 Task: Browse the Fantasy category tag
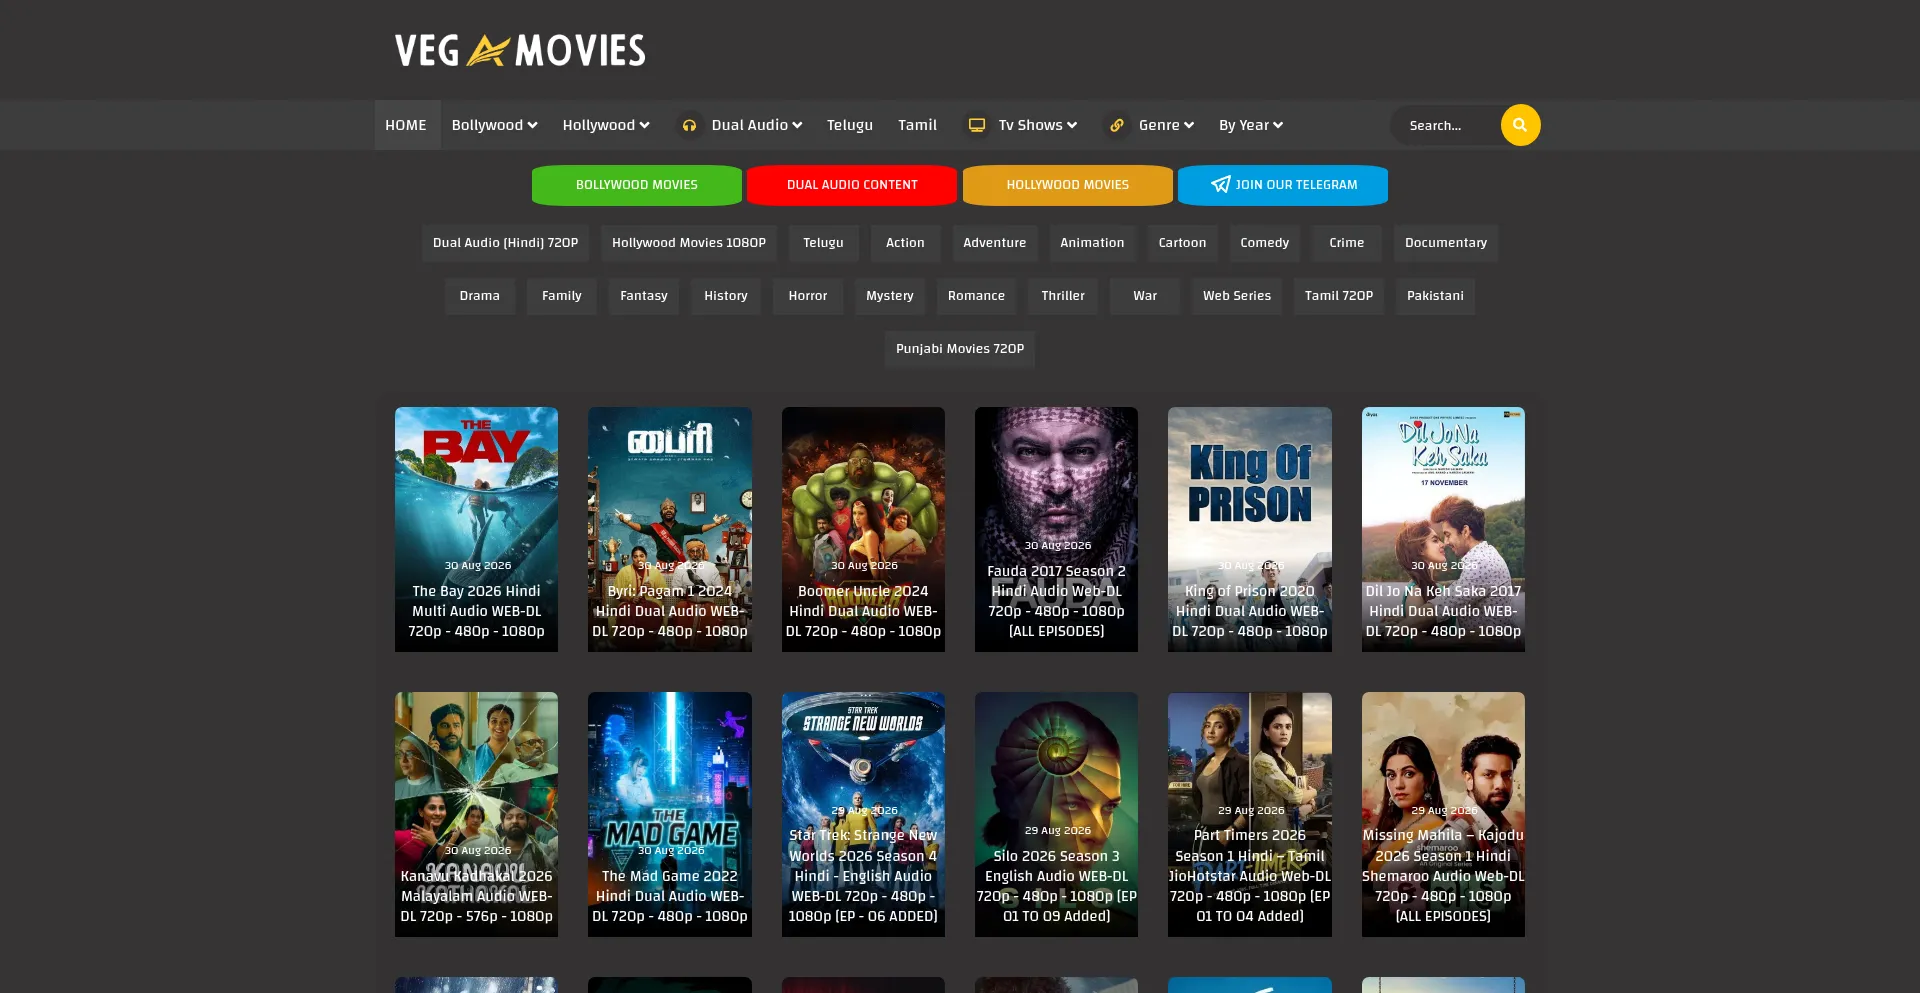pyautogui.click(x=644, y=296)
